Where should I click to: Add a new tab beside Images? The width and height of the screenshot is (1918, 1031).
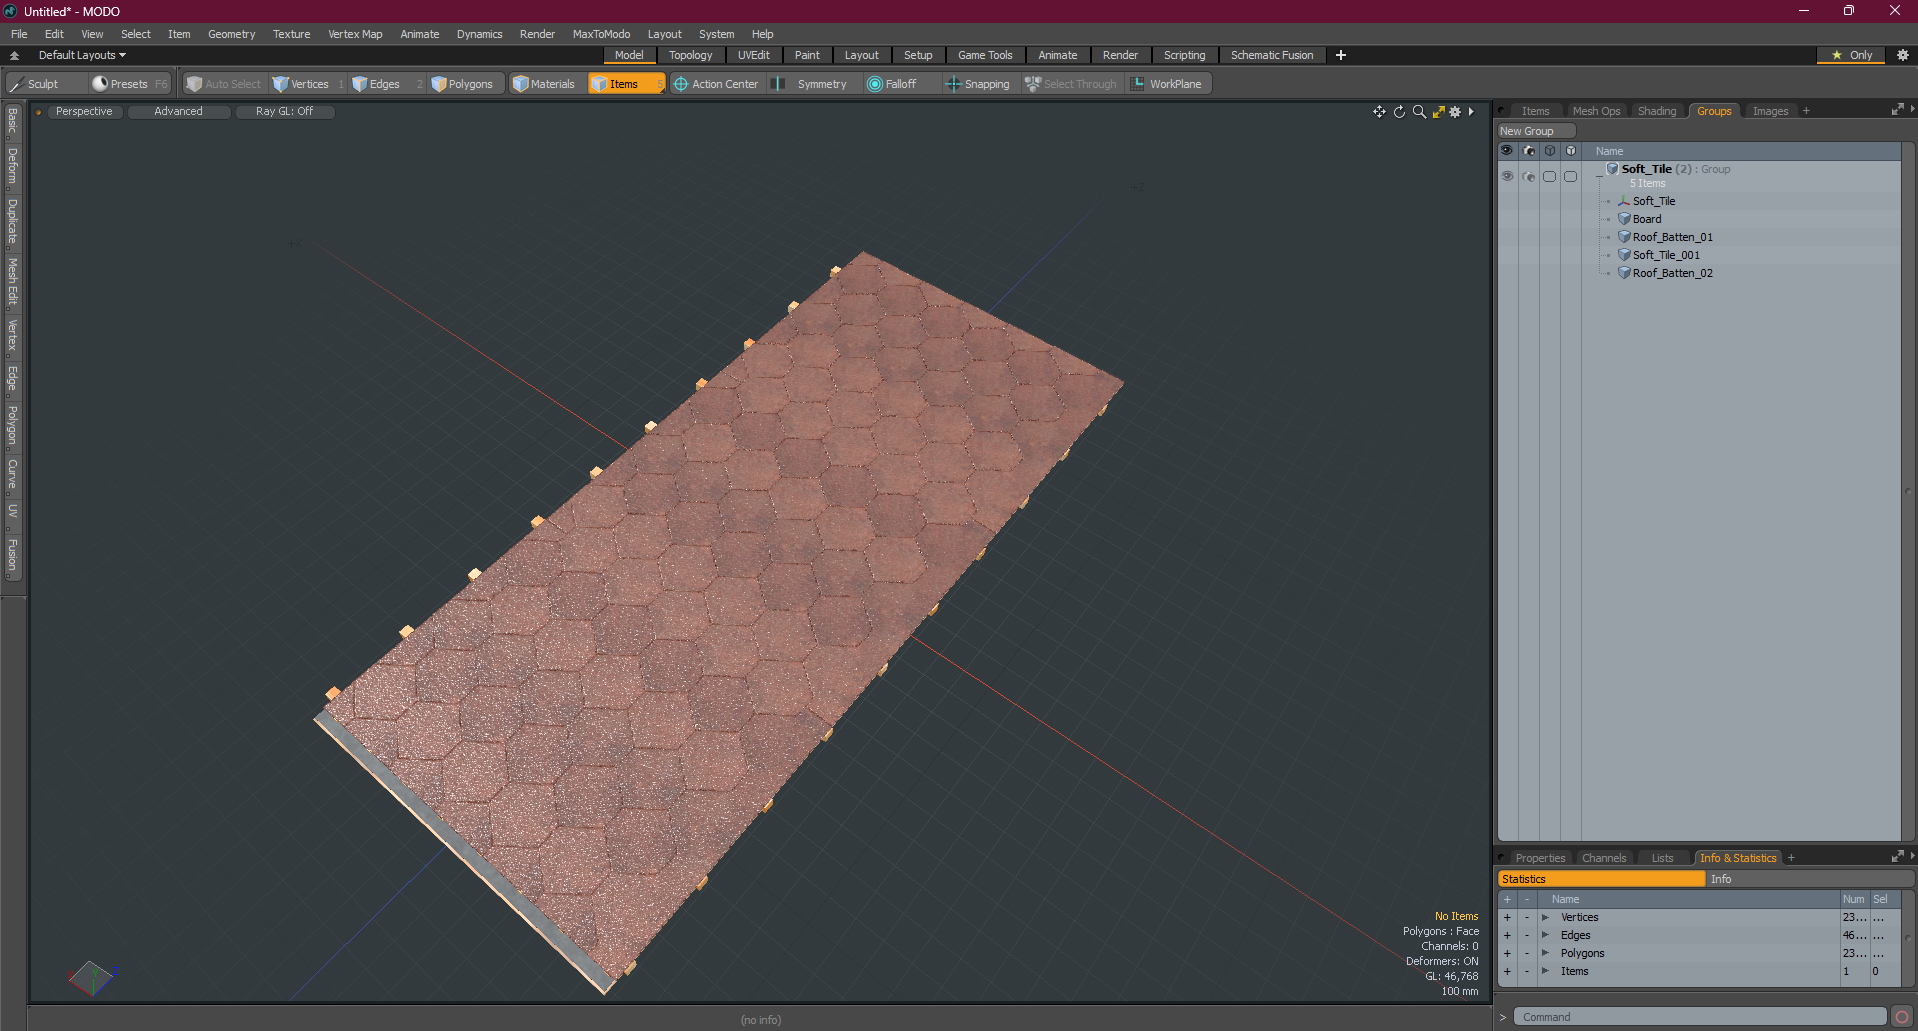[x=1806, y=111]
